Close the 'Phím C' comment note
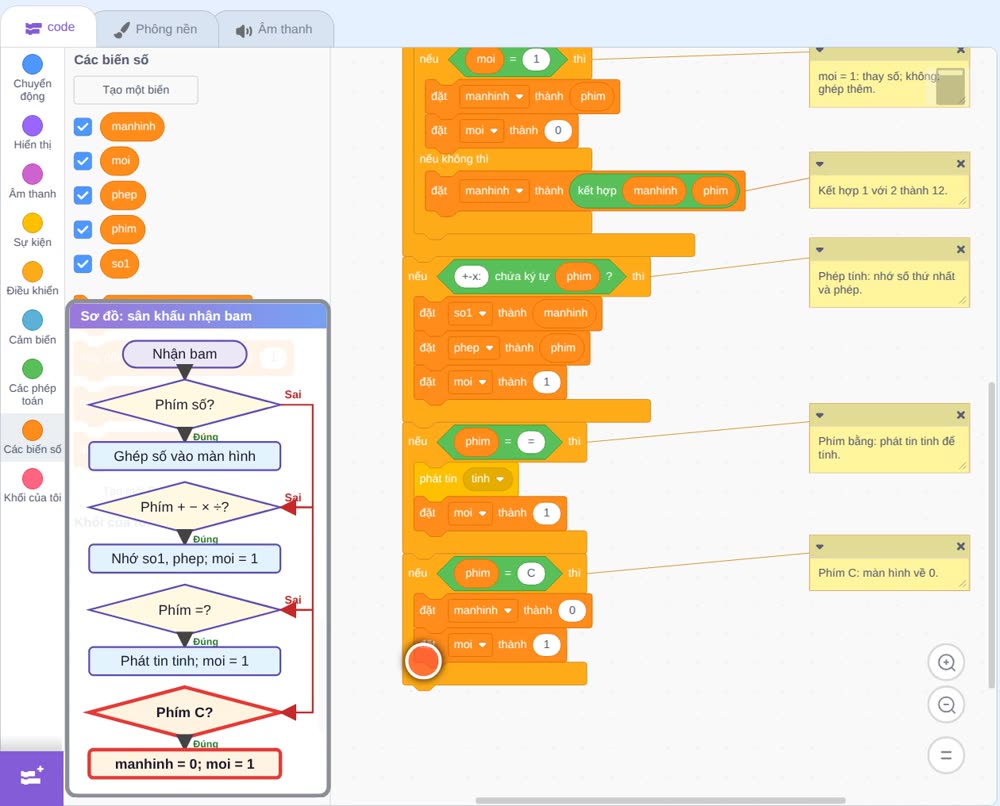 coord(960,546)
